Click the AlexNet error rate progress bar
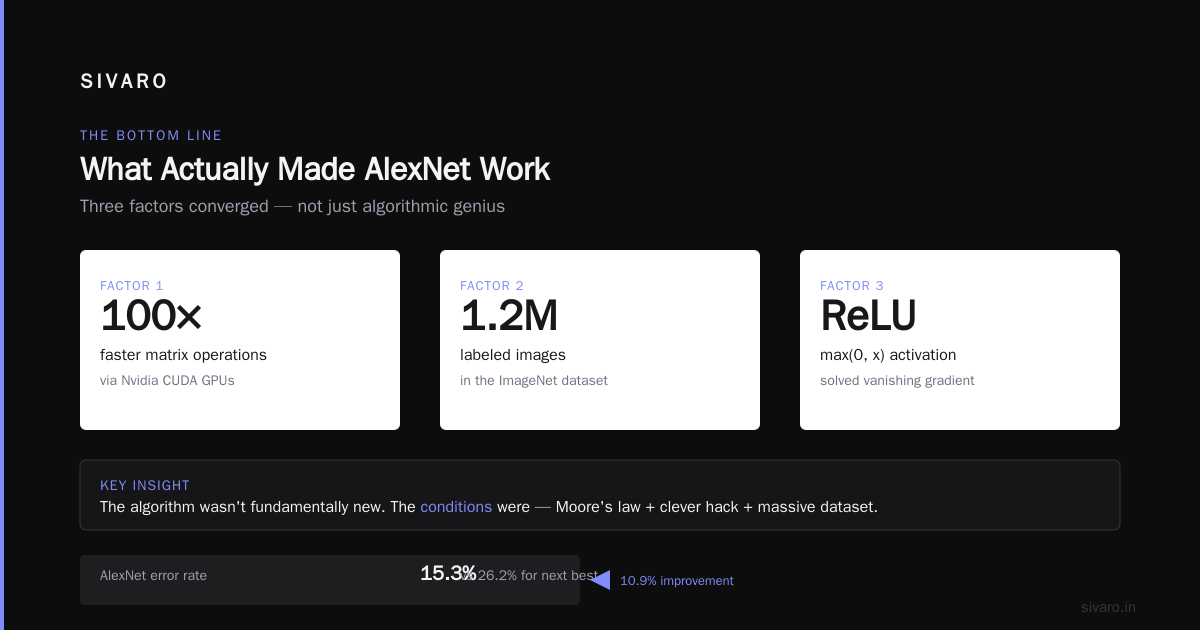The height and width of the screenshot is (630, 1200). coord(330,580)
